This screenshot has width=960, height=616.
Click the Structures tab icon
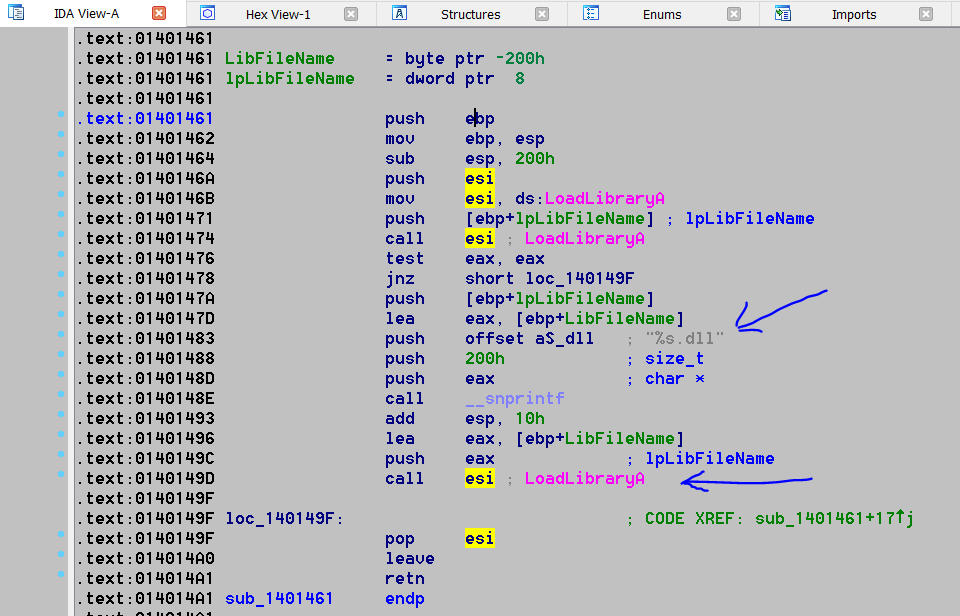tap(399, 14)
